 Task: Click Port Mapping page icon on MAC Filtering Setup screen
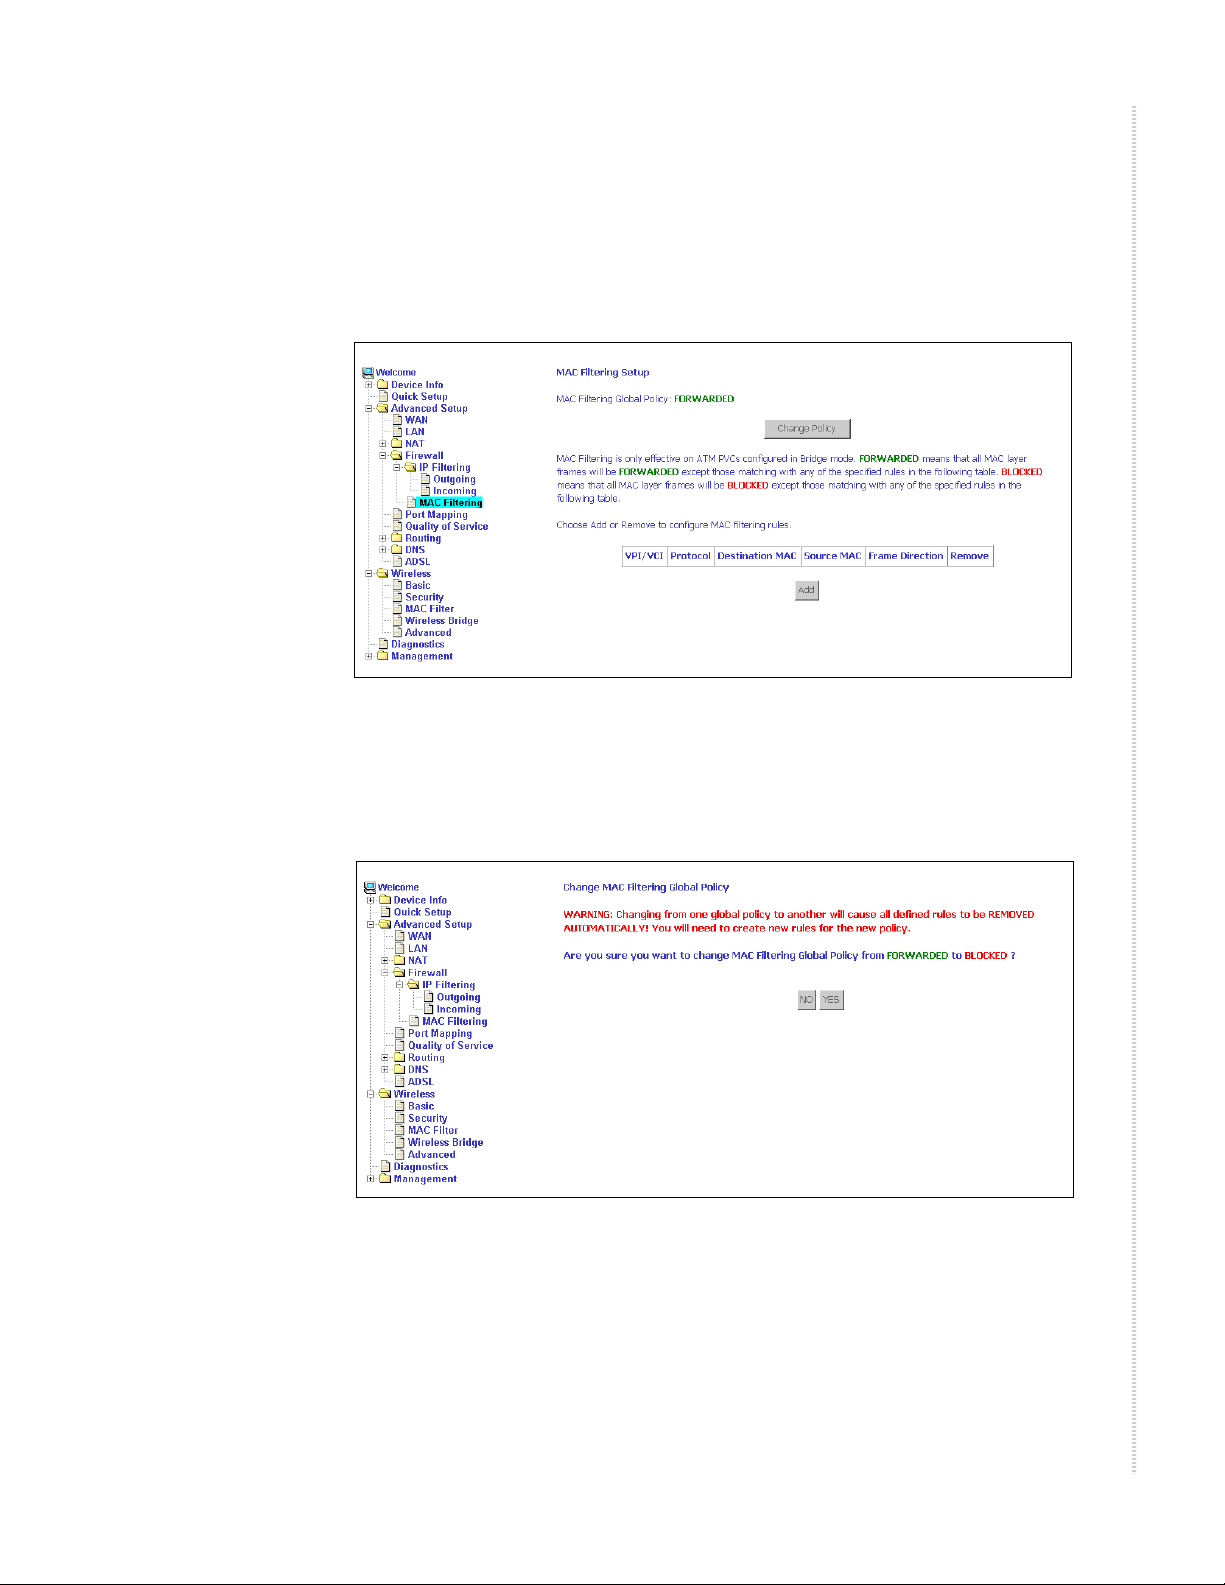pyautogui.click(x=397, y=514)
